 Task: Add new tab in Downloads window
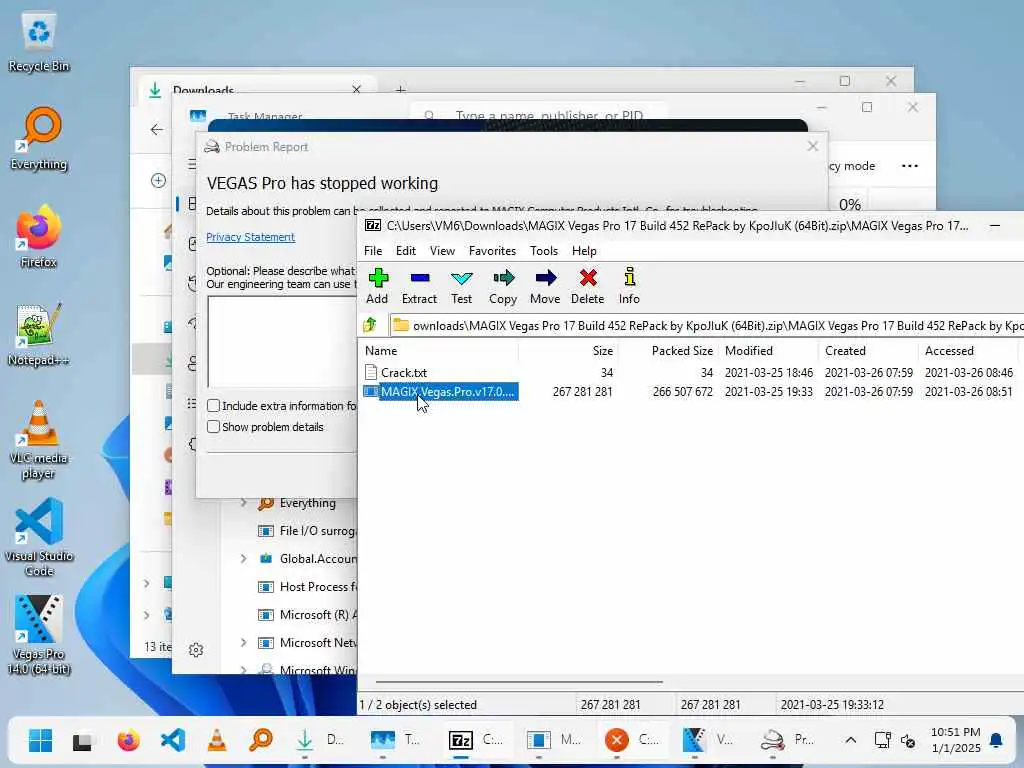click(x=400, y=89)
